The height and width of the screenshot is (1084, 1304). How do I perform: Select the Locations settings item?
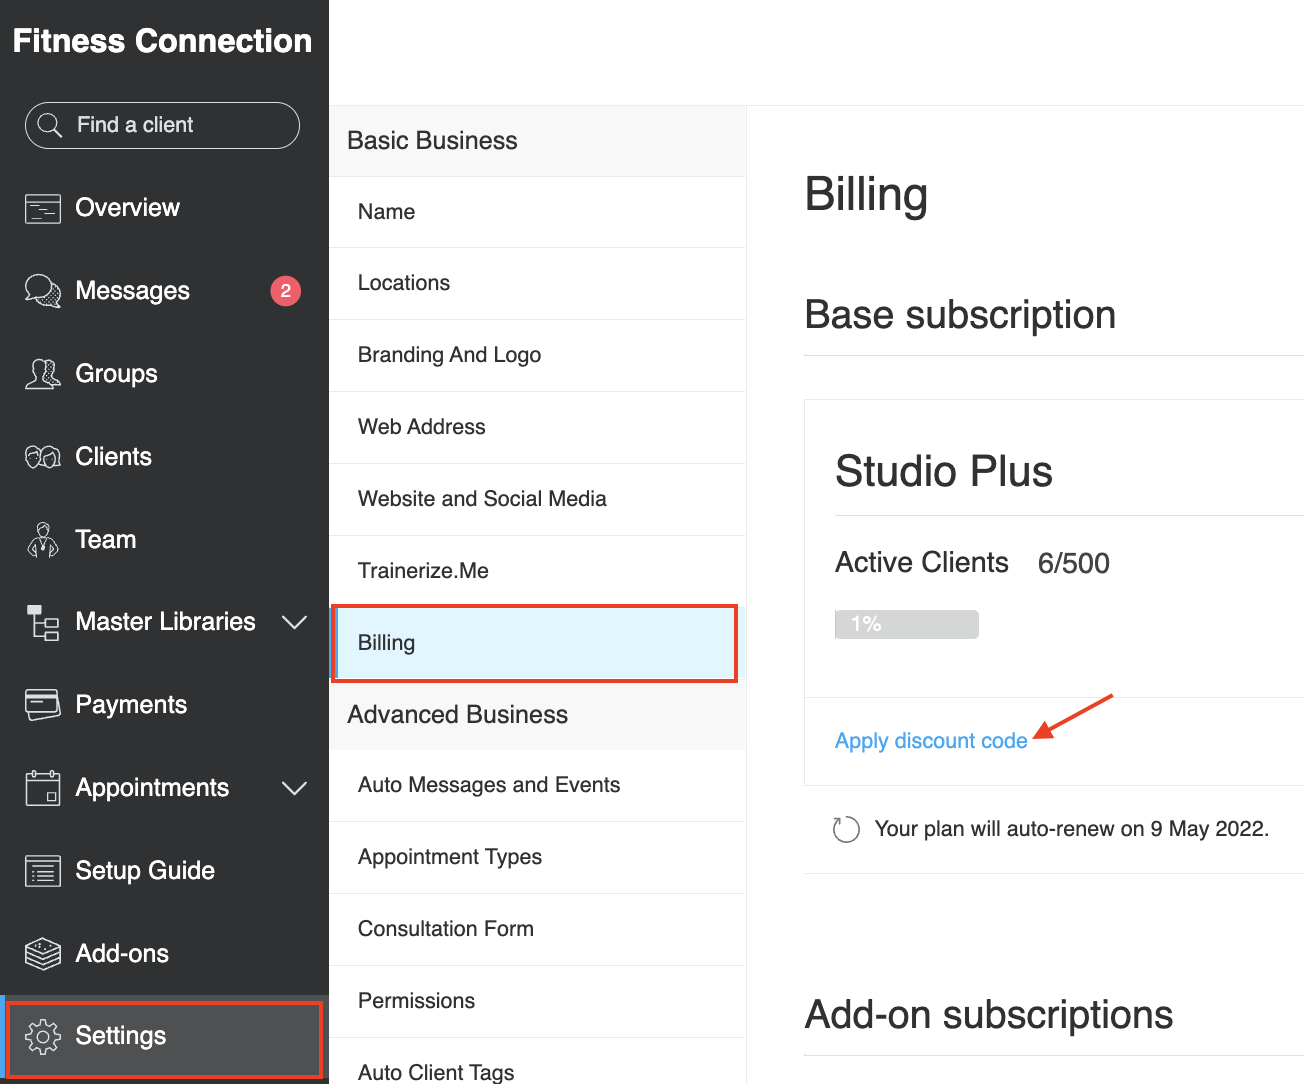point(538,283)
